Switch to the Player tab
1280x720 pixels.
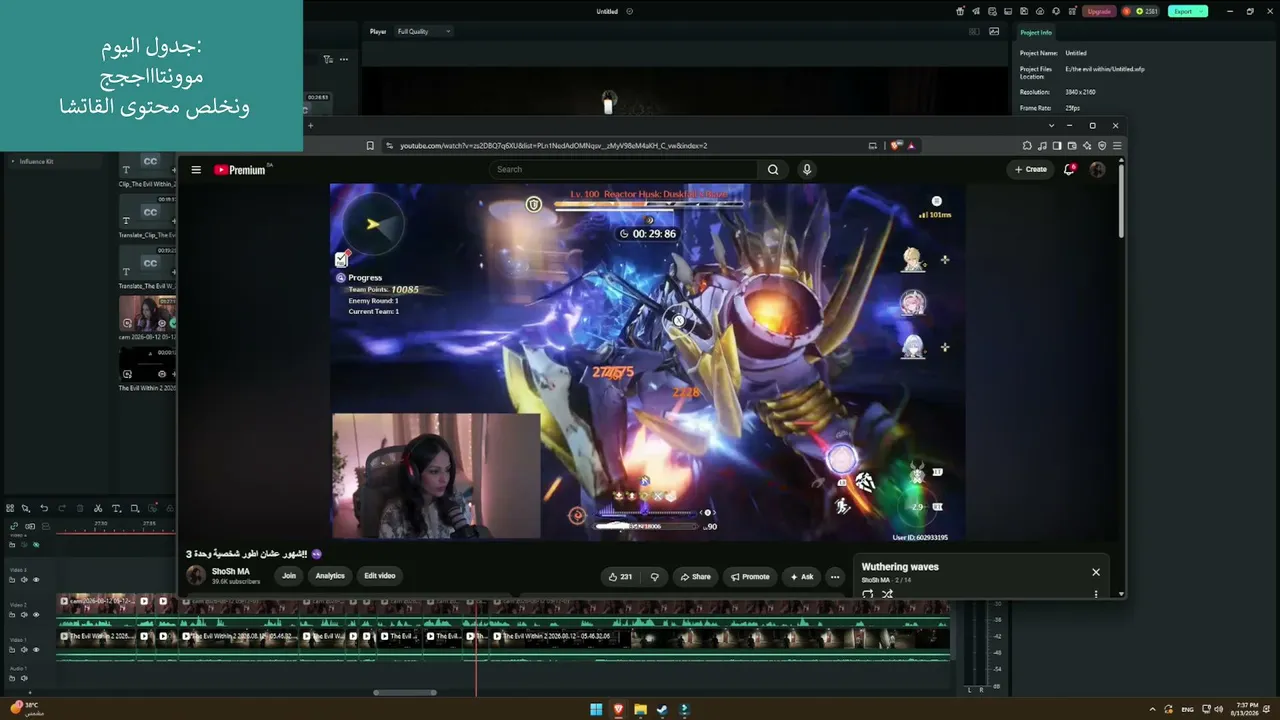coord(378,31)
